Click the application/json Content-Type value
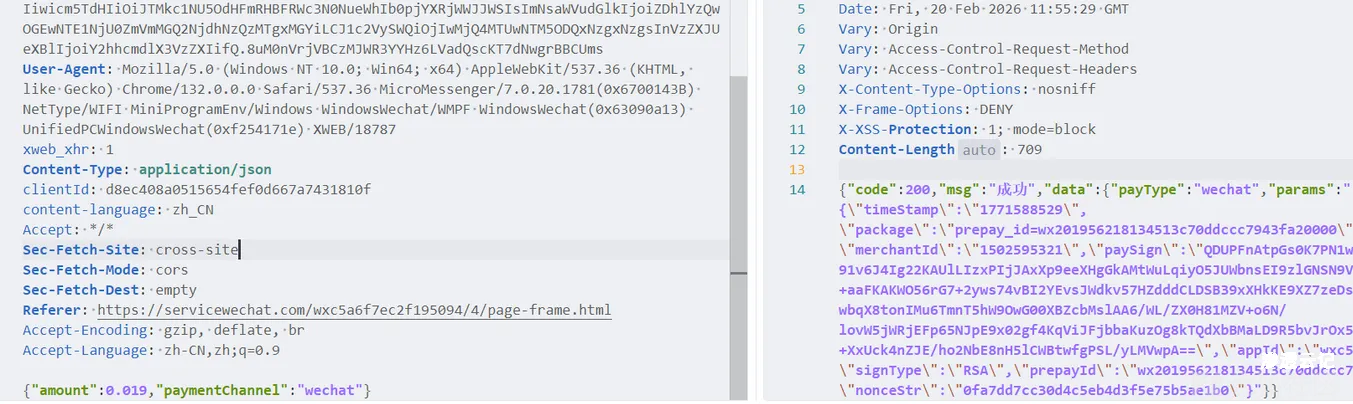1353x404 pixels. [x=205, y=170]
